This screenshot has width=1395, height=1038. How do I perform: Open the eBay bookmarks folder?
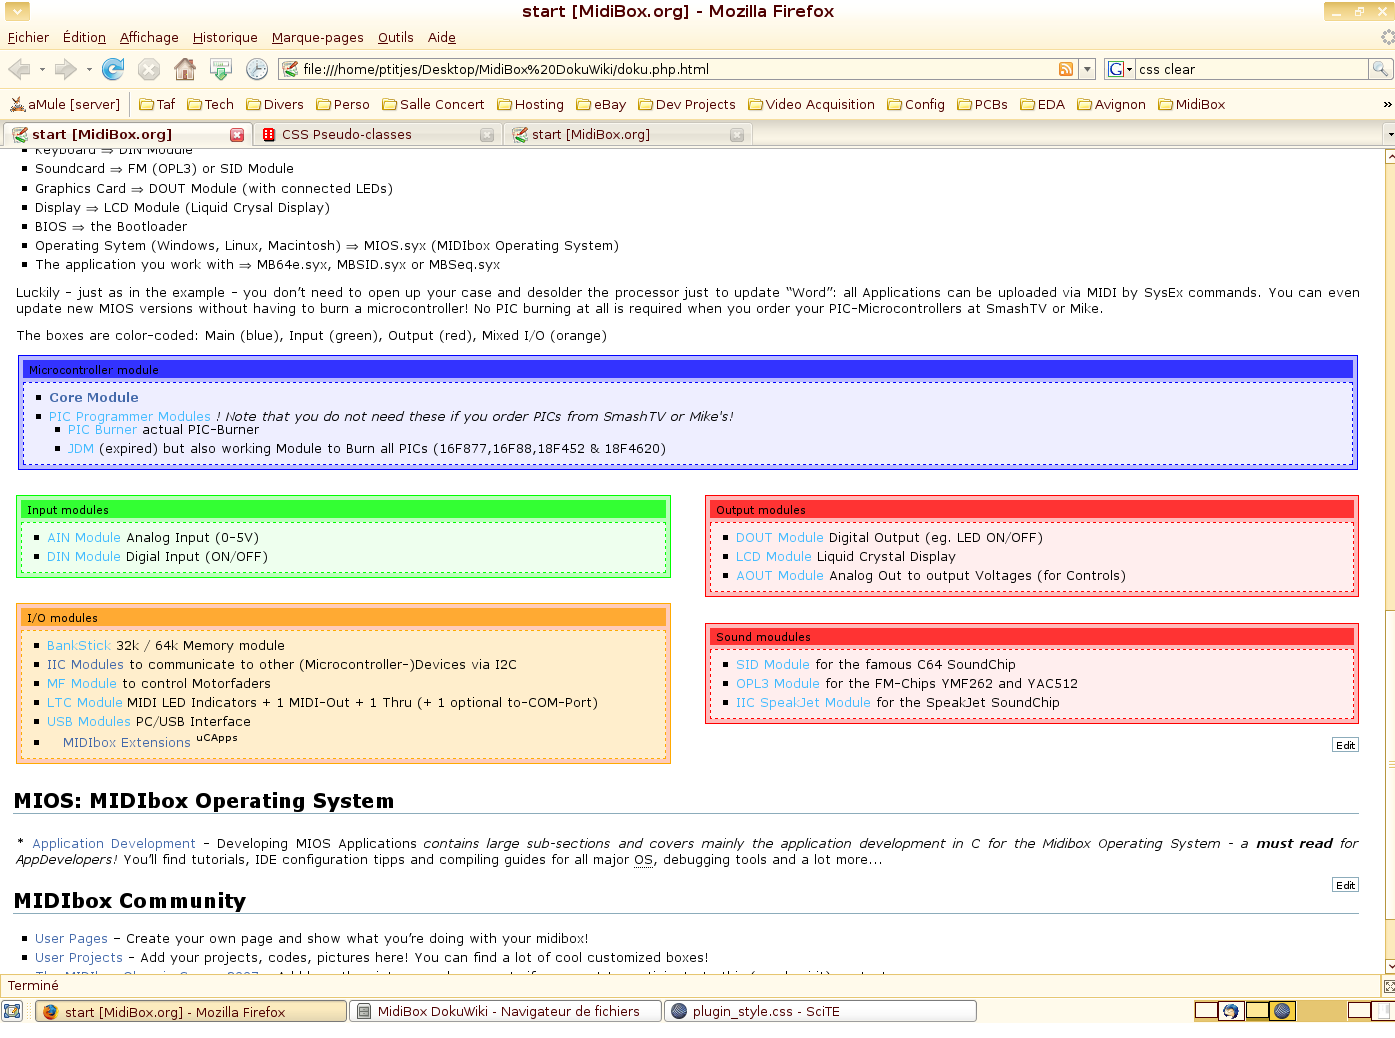[601, 104]
